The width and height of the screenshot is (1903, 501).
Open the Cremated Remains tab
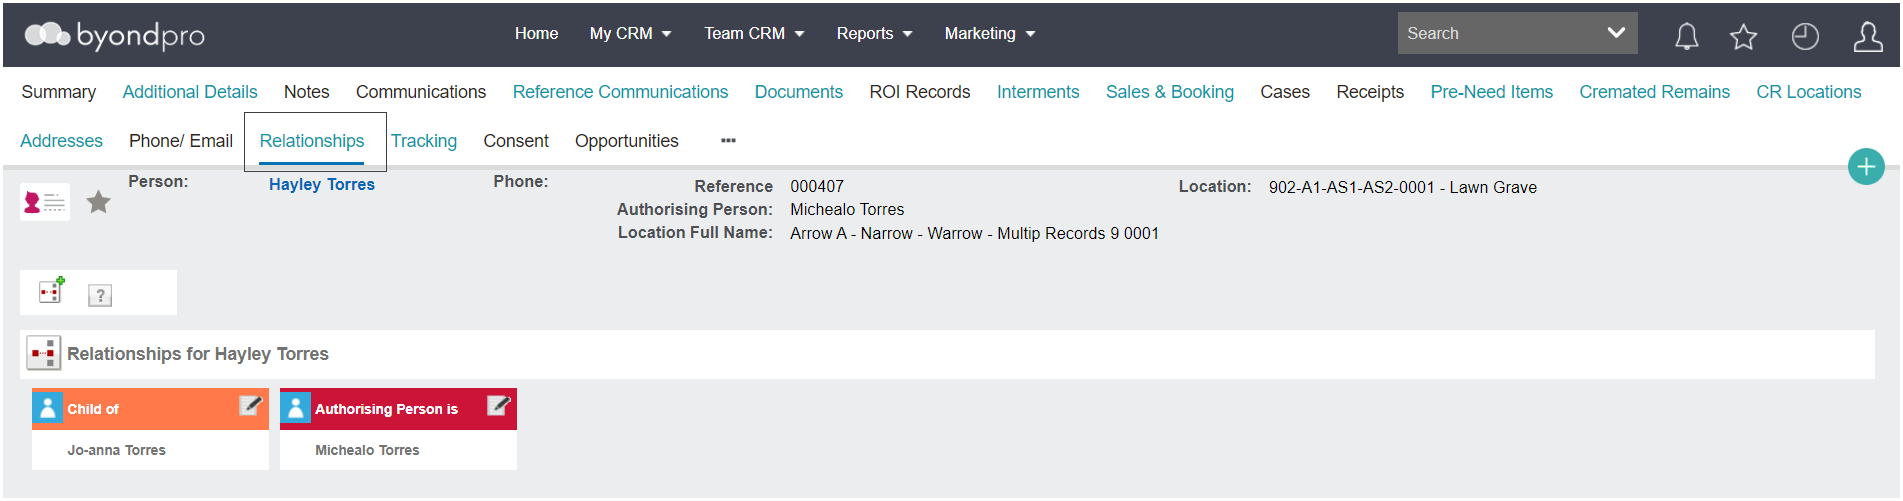1655,92
